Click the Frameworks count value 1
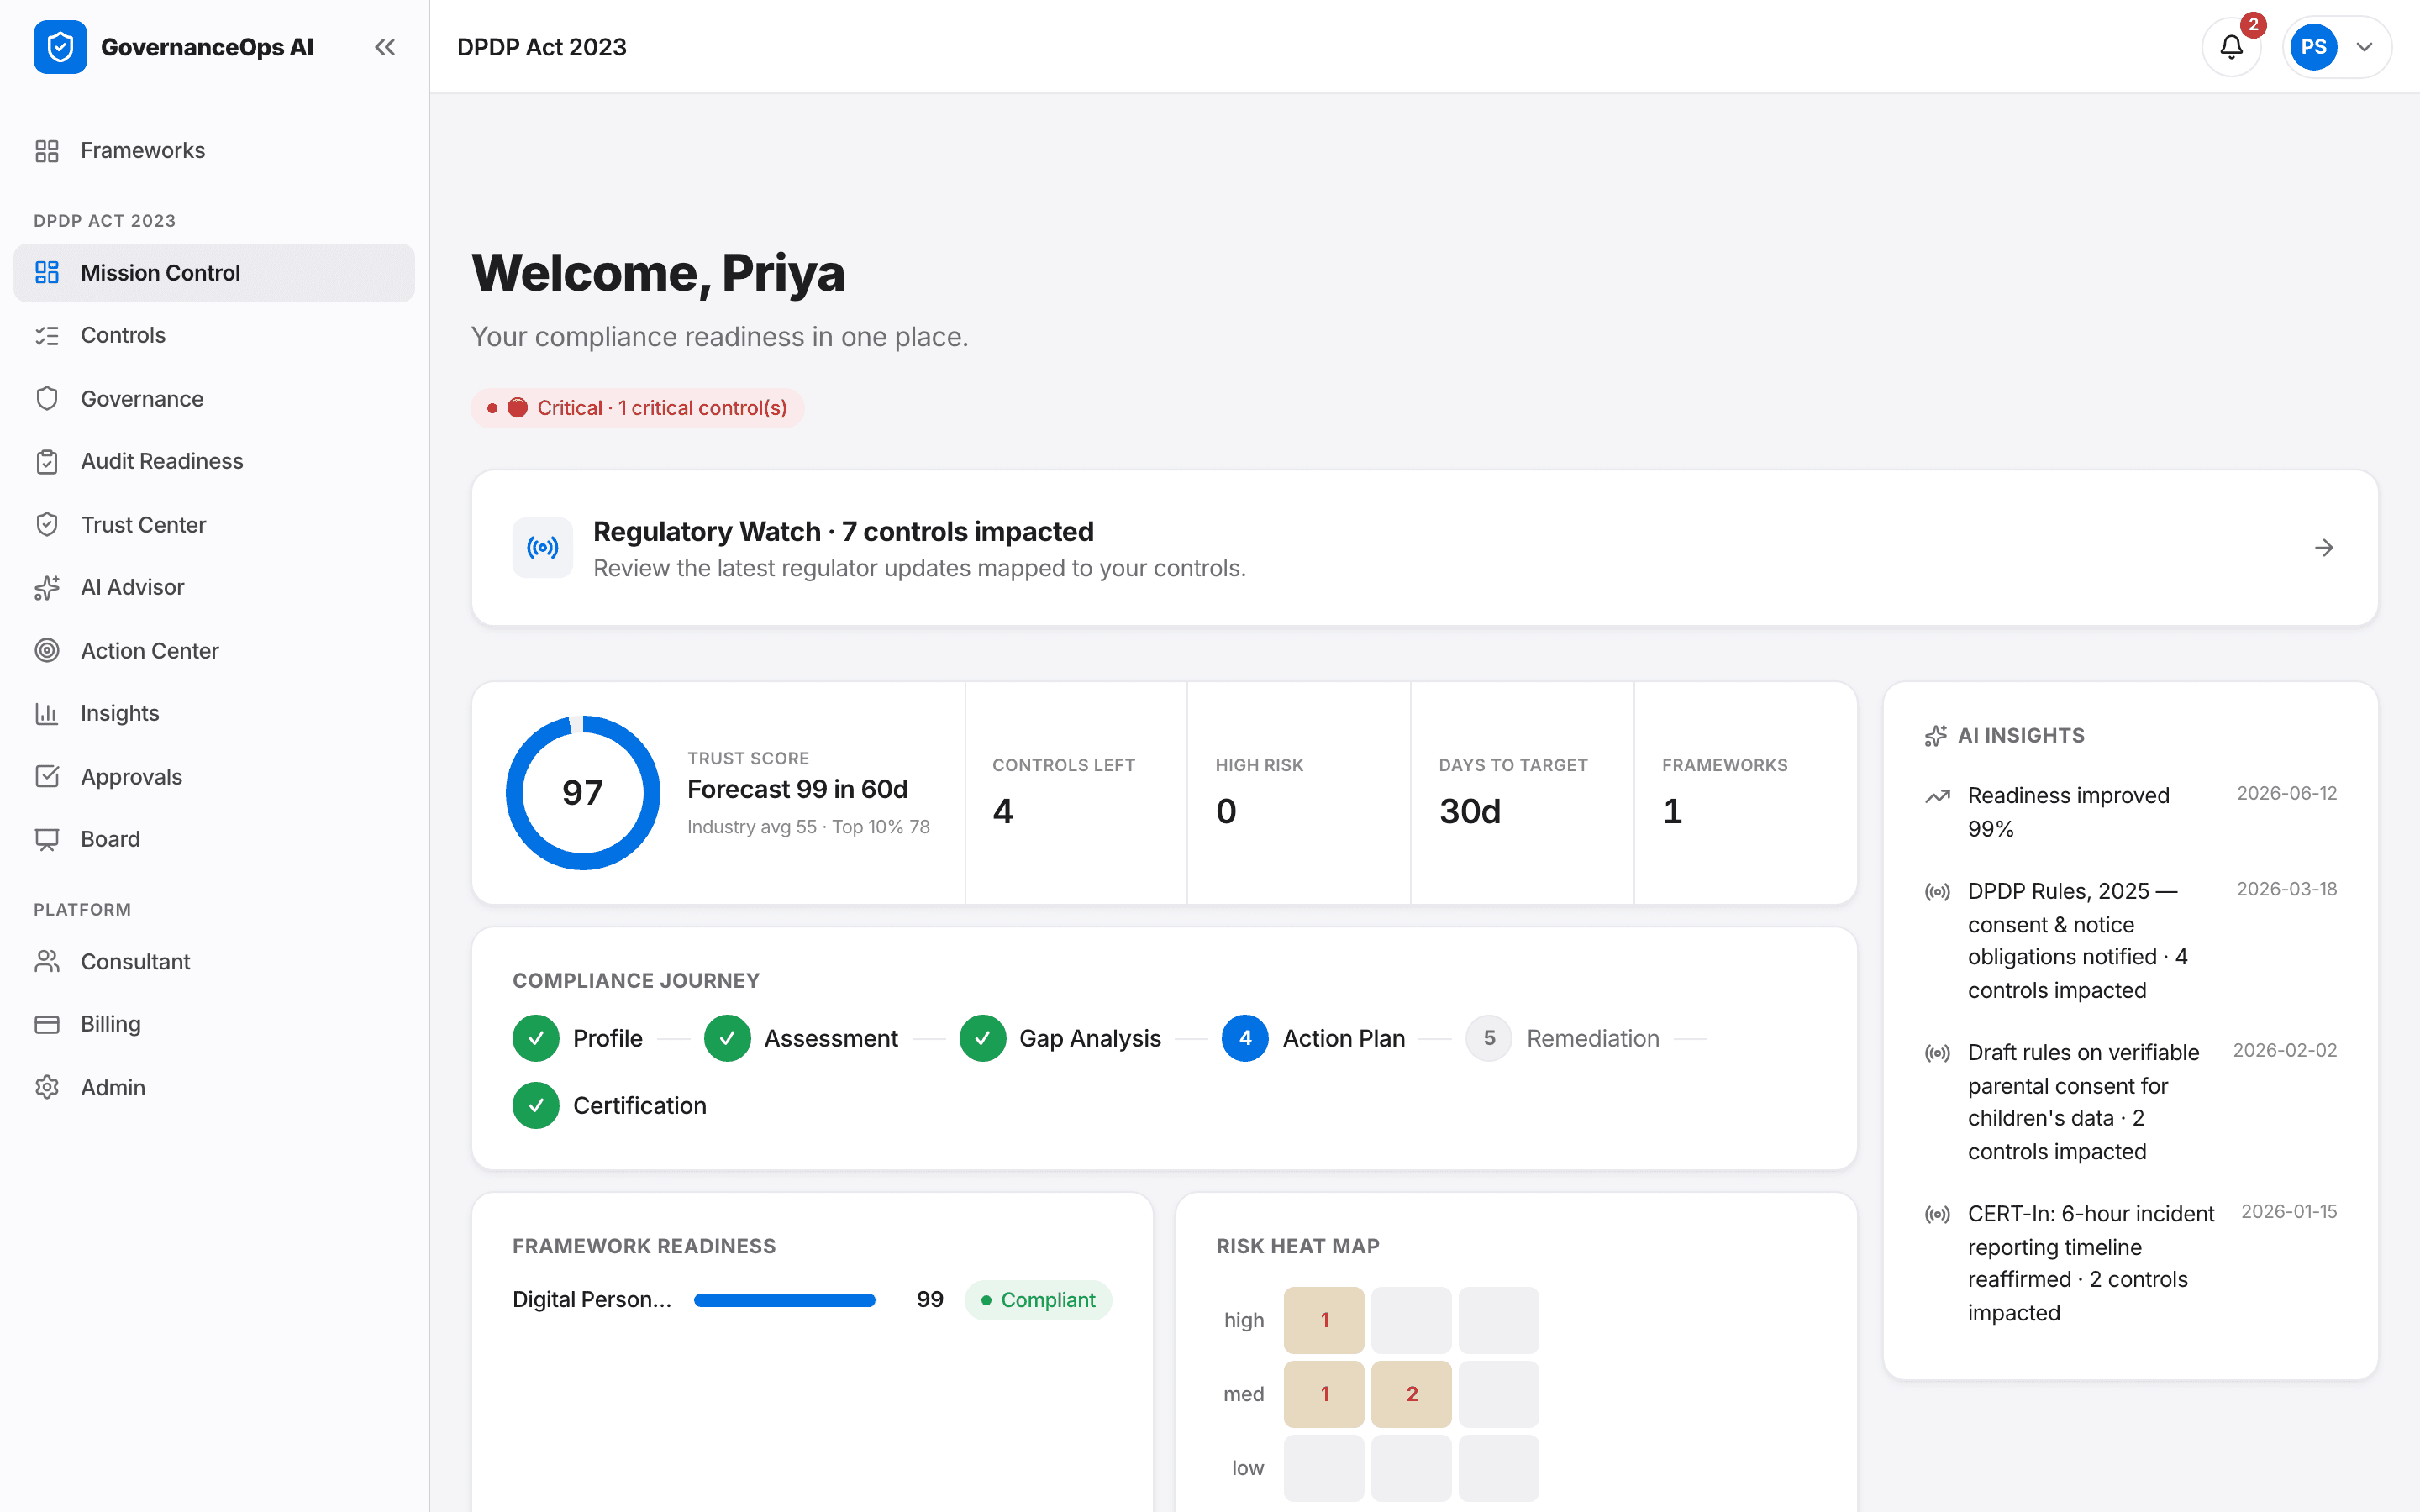The height and width of the screenshot is (1512, 2420). tap(1672, 811)
